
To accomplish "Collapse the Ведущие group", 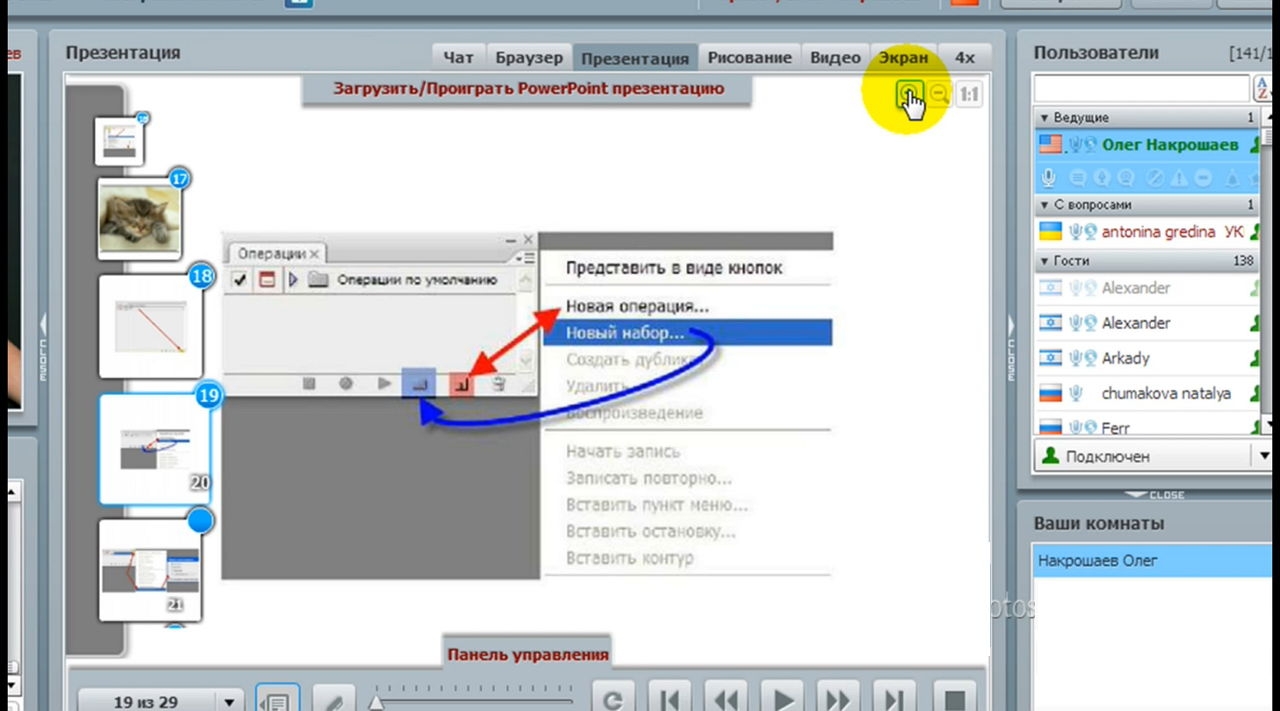I will coord(1045,118).
